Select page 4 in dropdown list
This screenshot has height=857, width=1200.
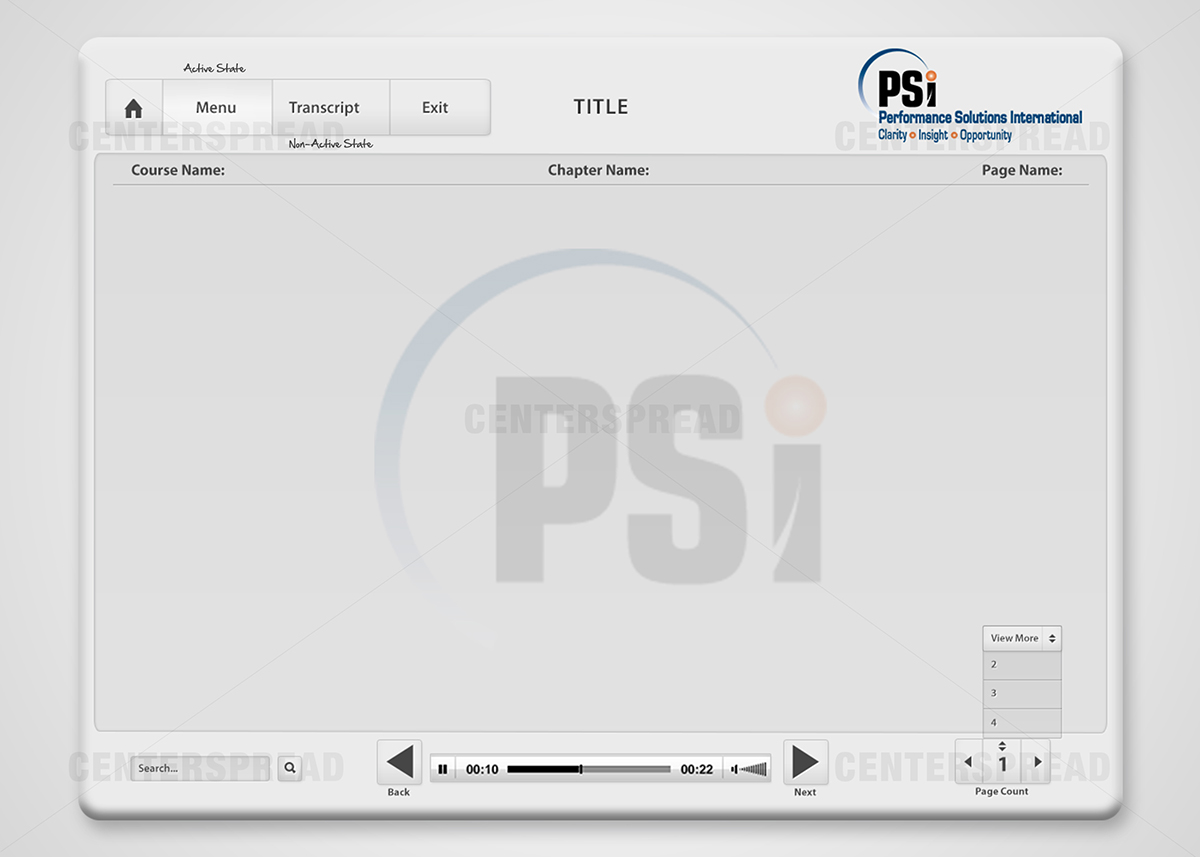coord(1022,722)
